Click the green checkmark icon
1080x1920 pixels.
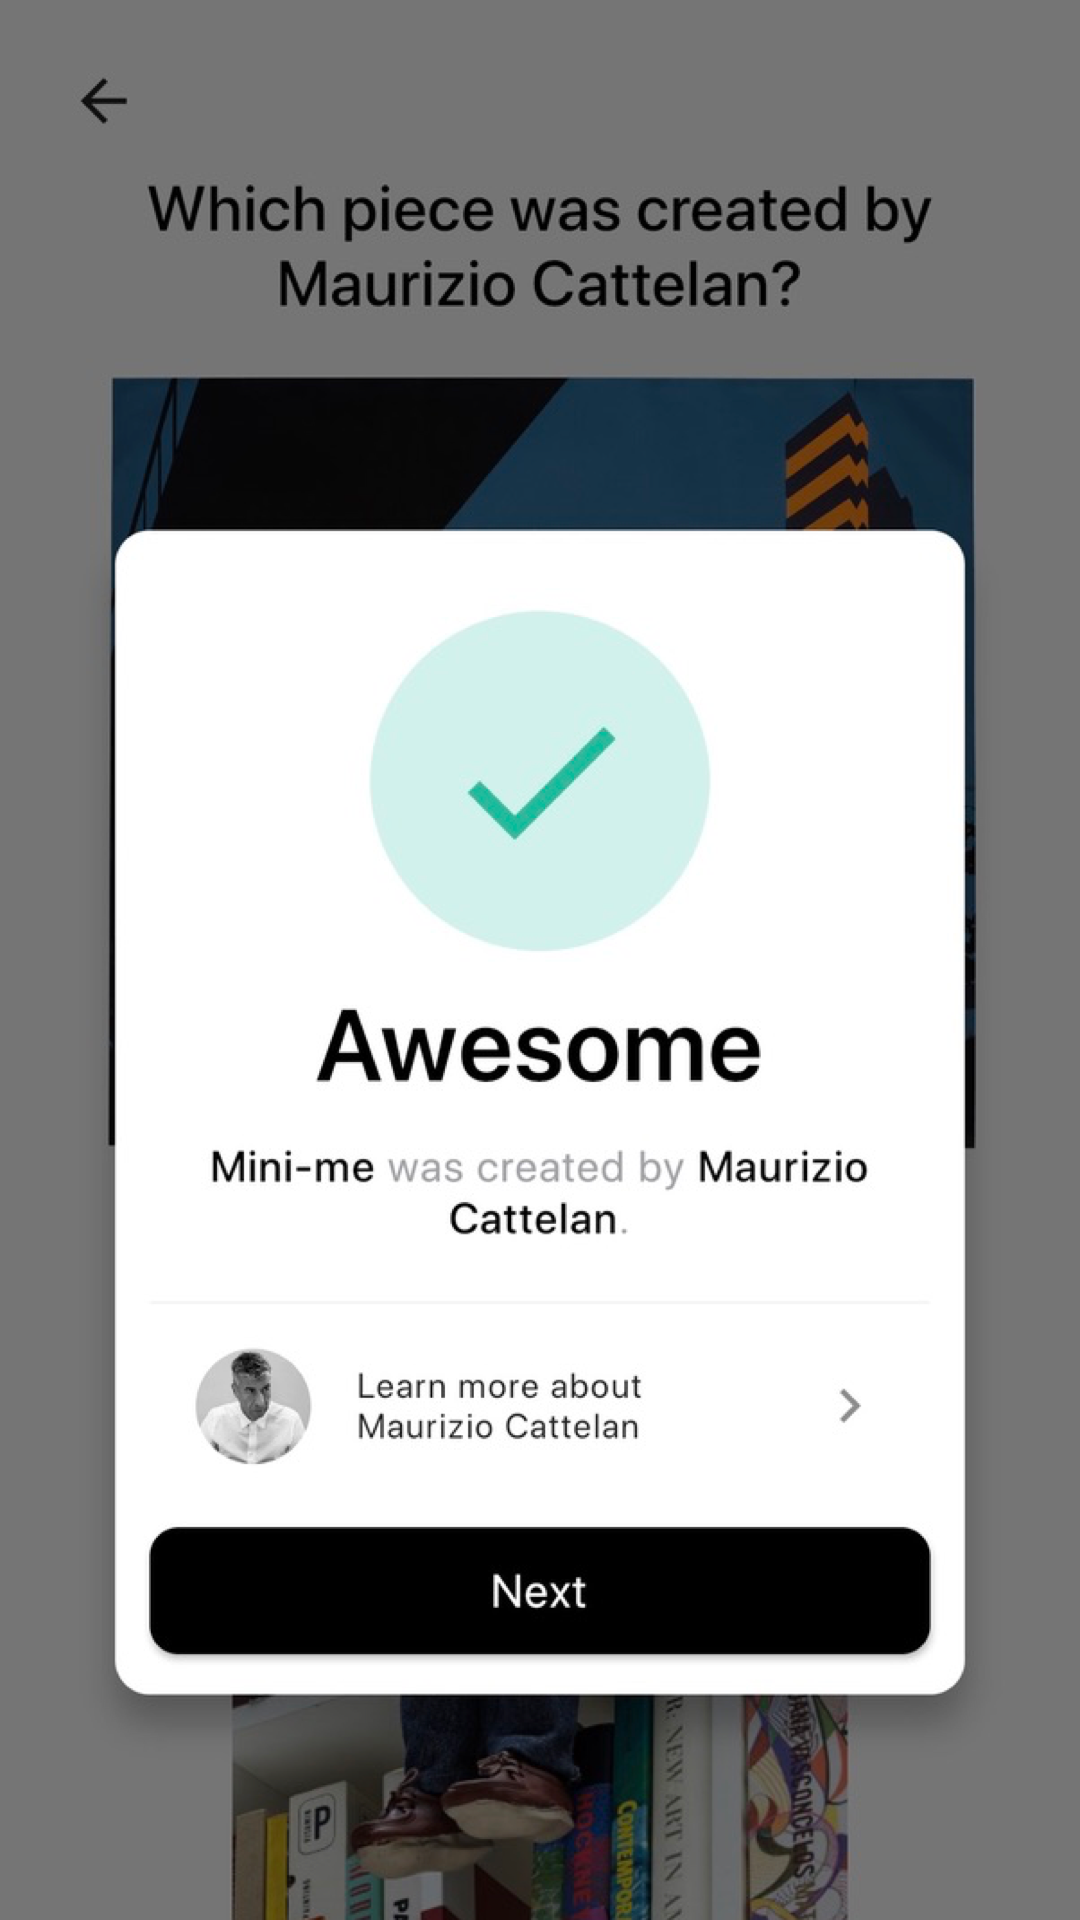pyautogui.click(x=541, y=783)
